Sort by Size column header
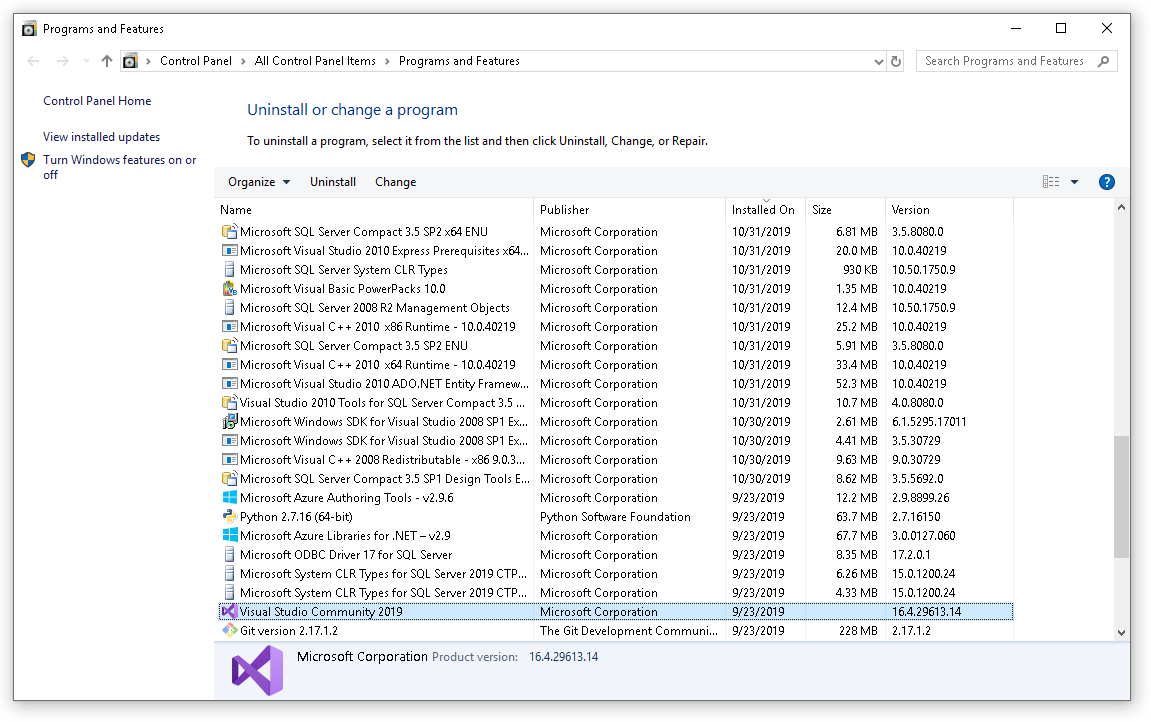This screenshot has width=1151, height=722. click(x=845, y=210)
